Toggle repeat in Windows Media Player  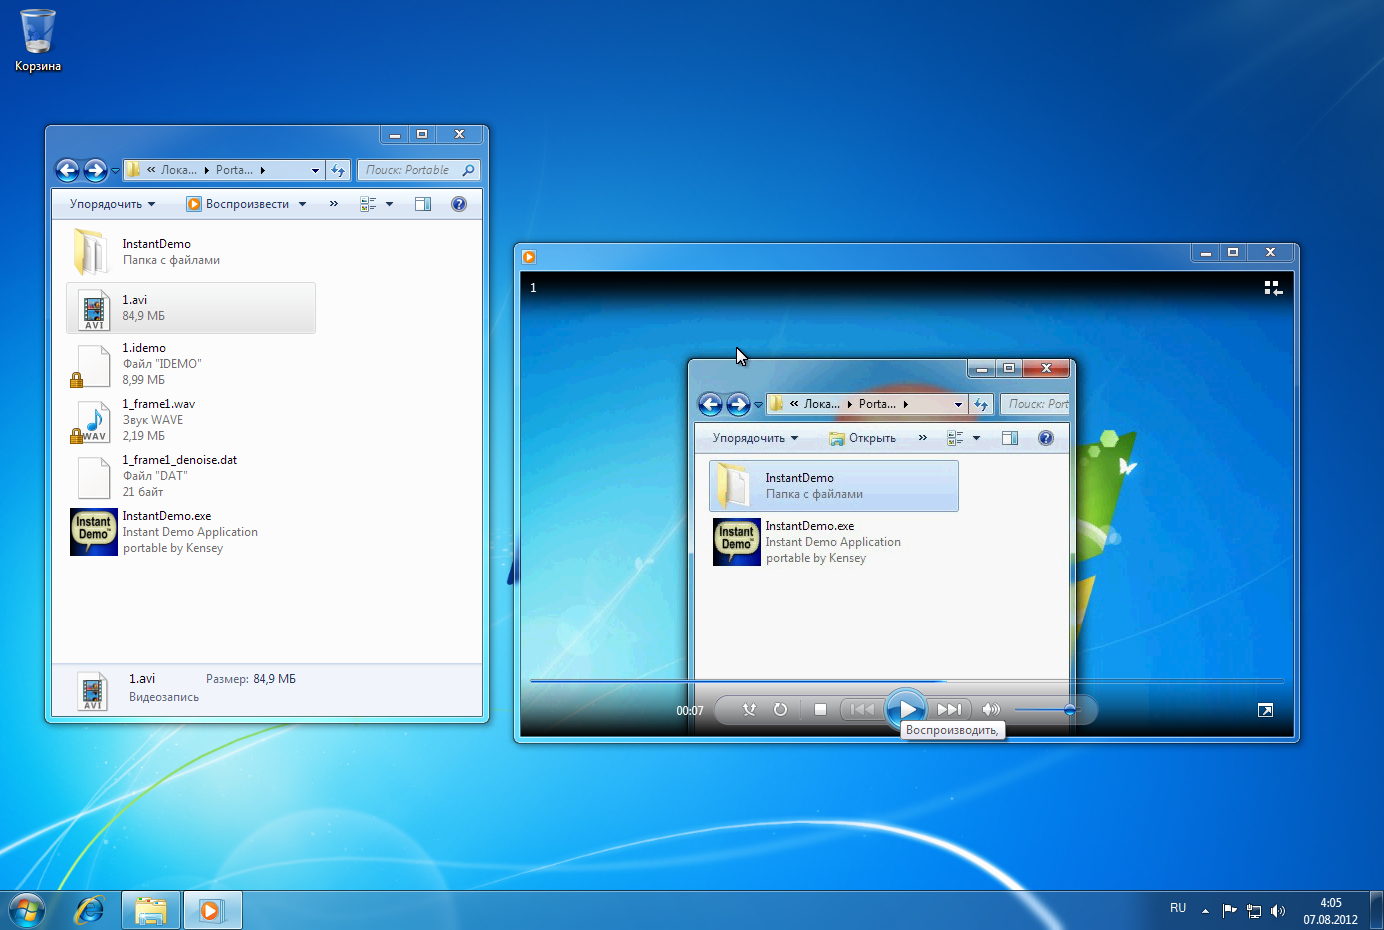tap(781, 710)
